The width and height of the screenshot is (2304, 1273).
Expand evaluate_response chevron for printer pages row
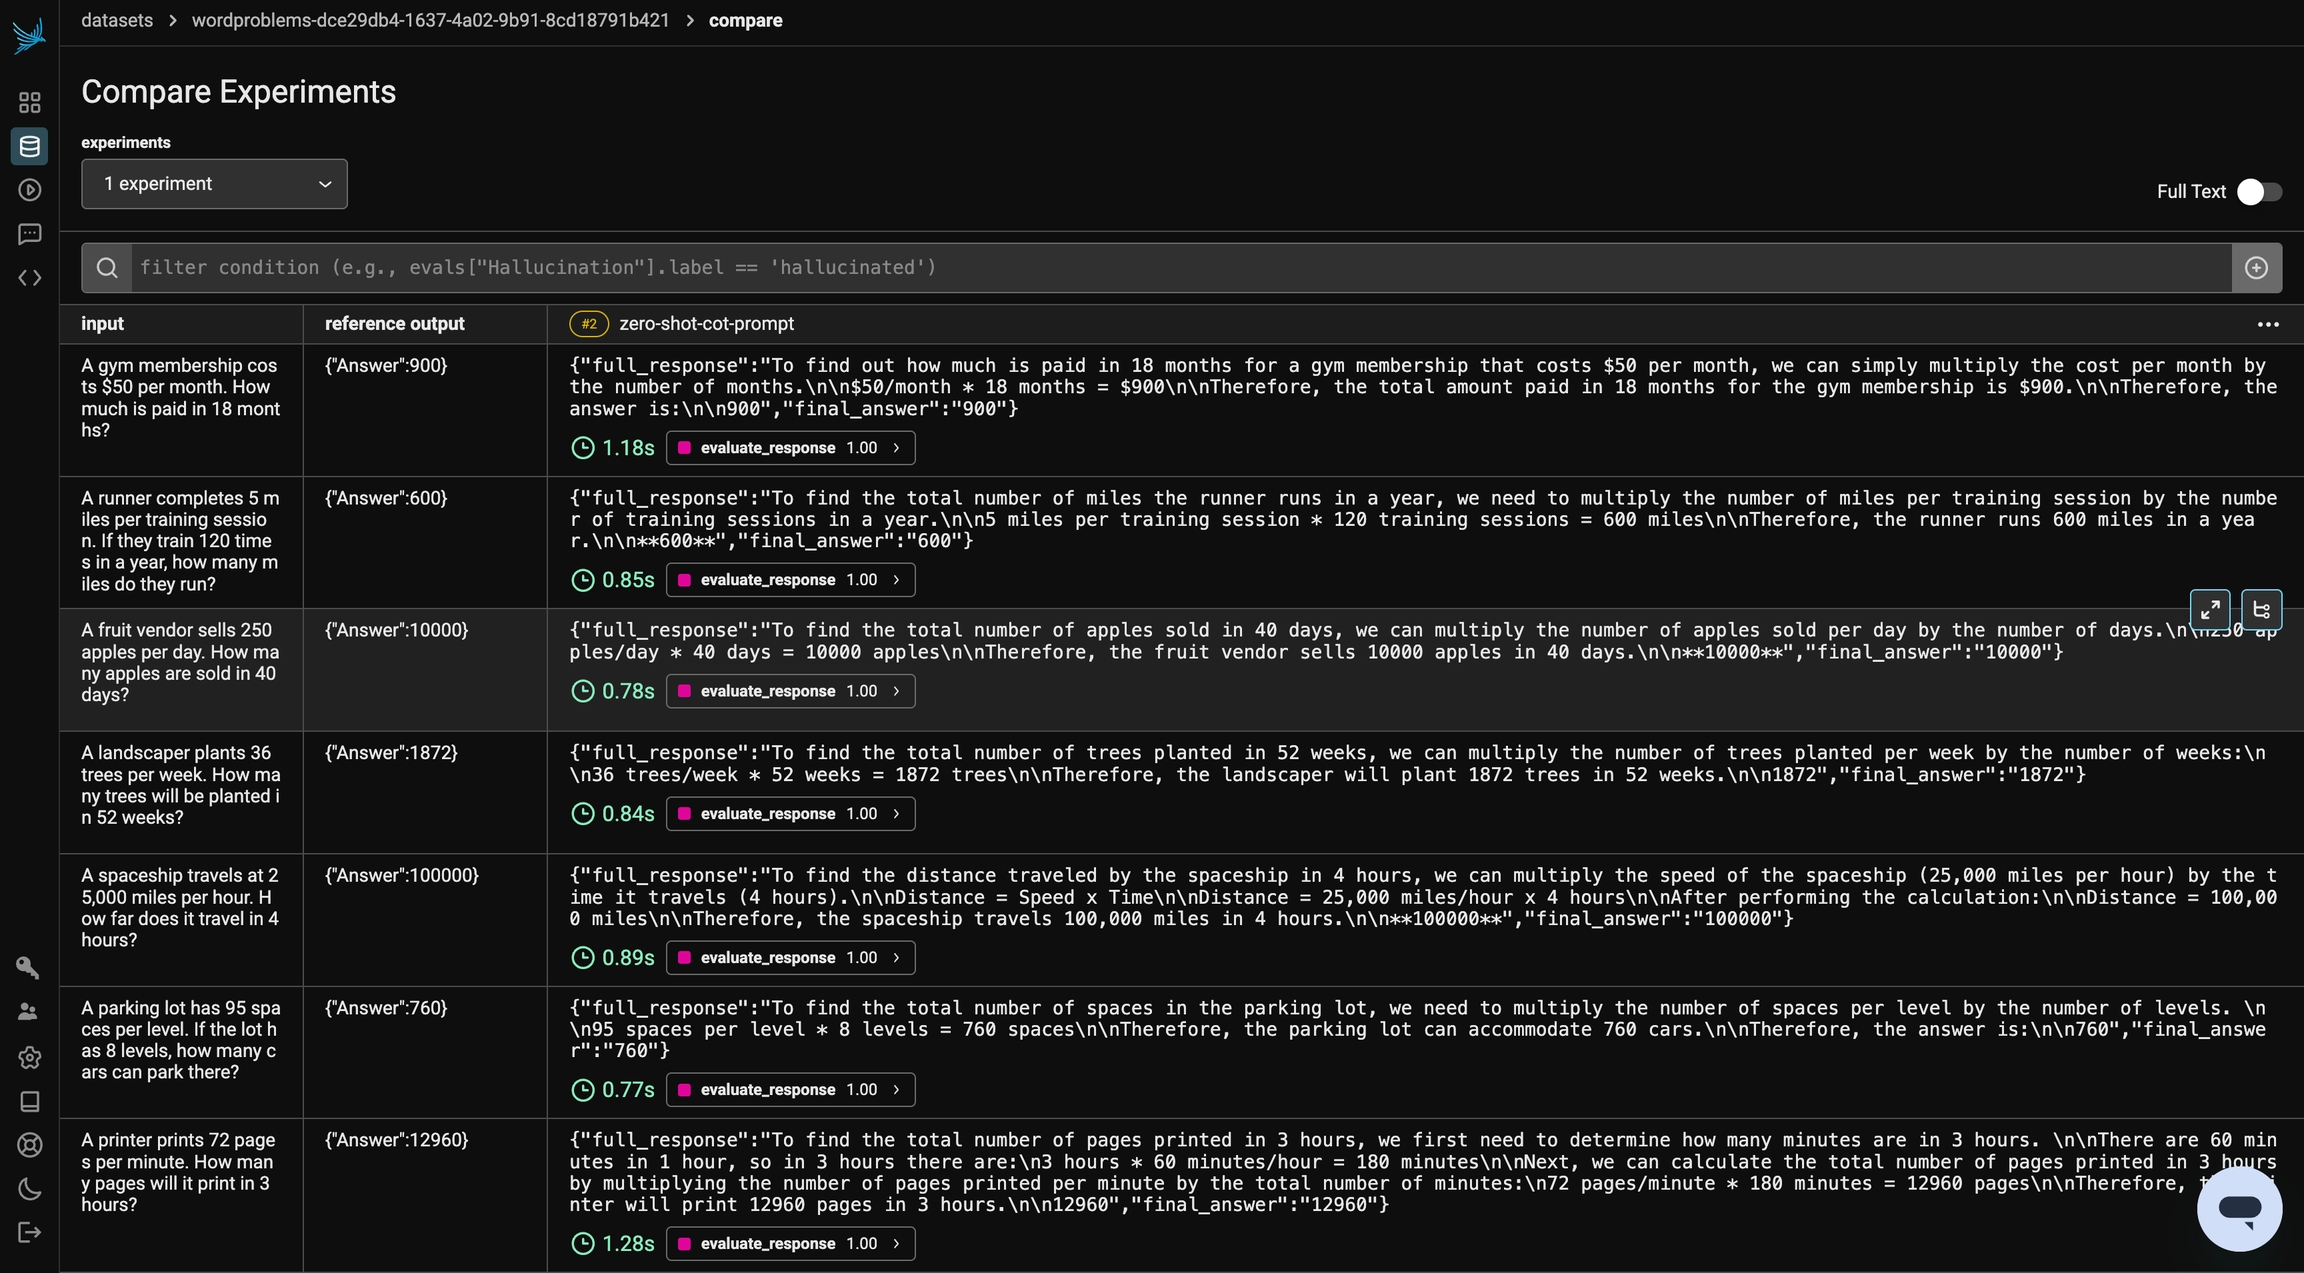896,1244
